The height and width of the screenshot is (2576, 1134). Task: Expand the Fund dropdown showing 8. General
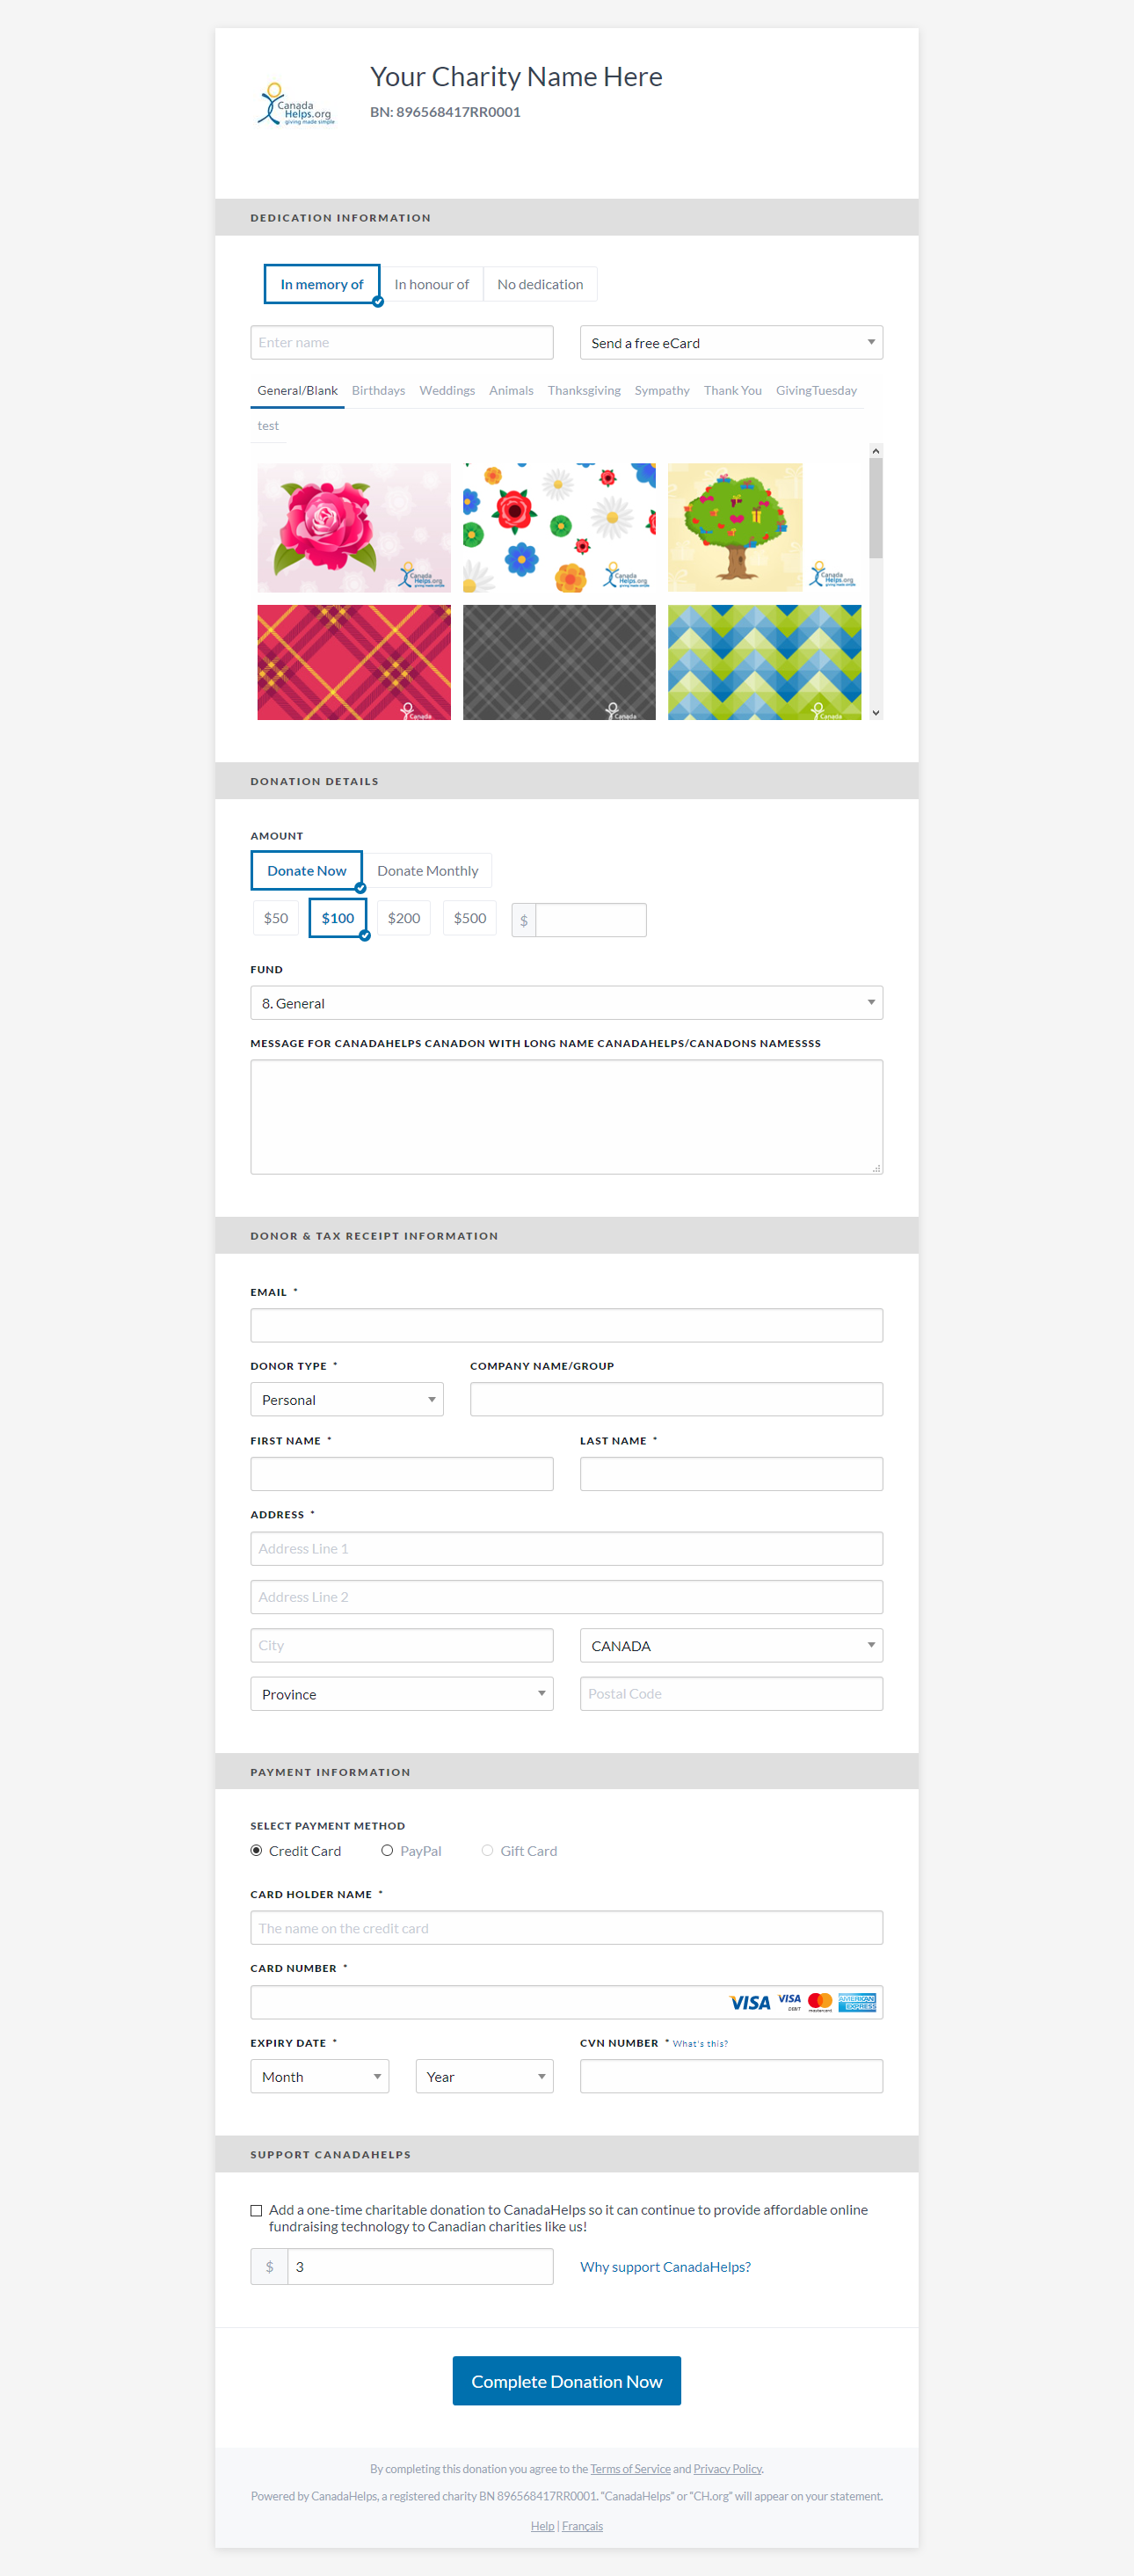tap(566, 1003)
